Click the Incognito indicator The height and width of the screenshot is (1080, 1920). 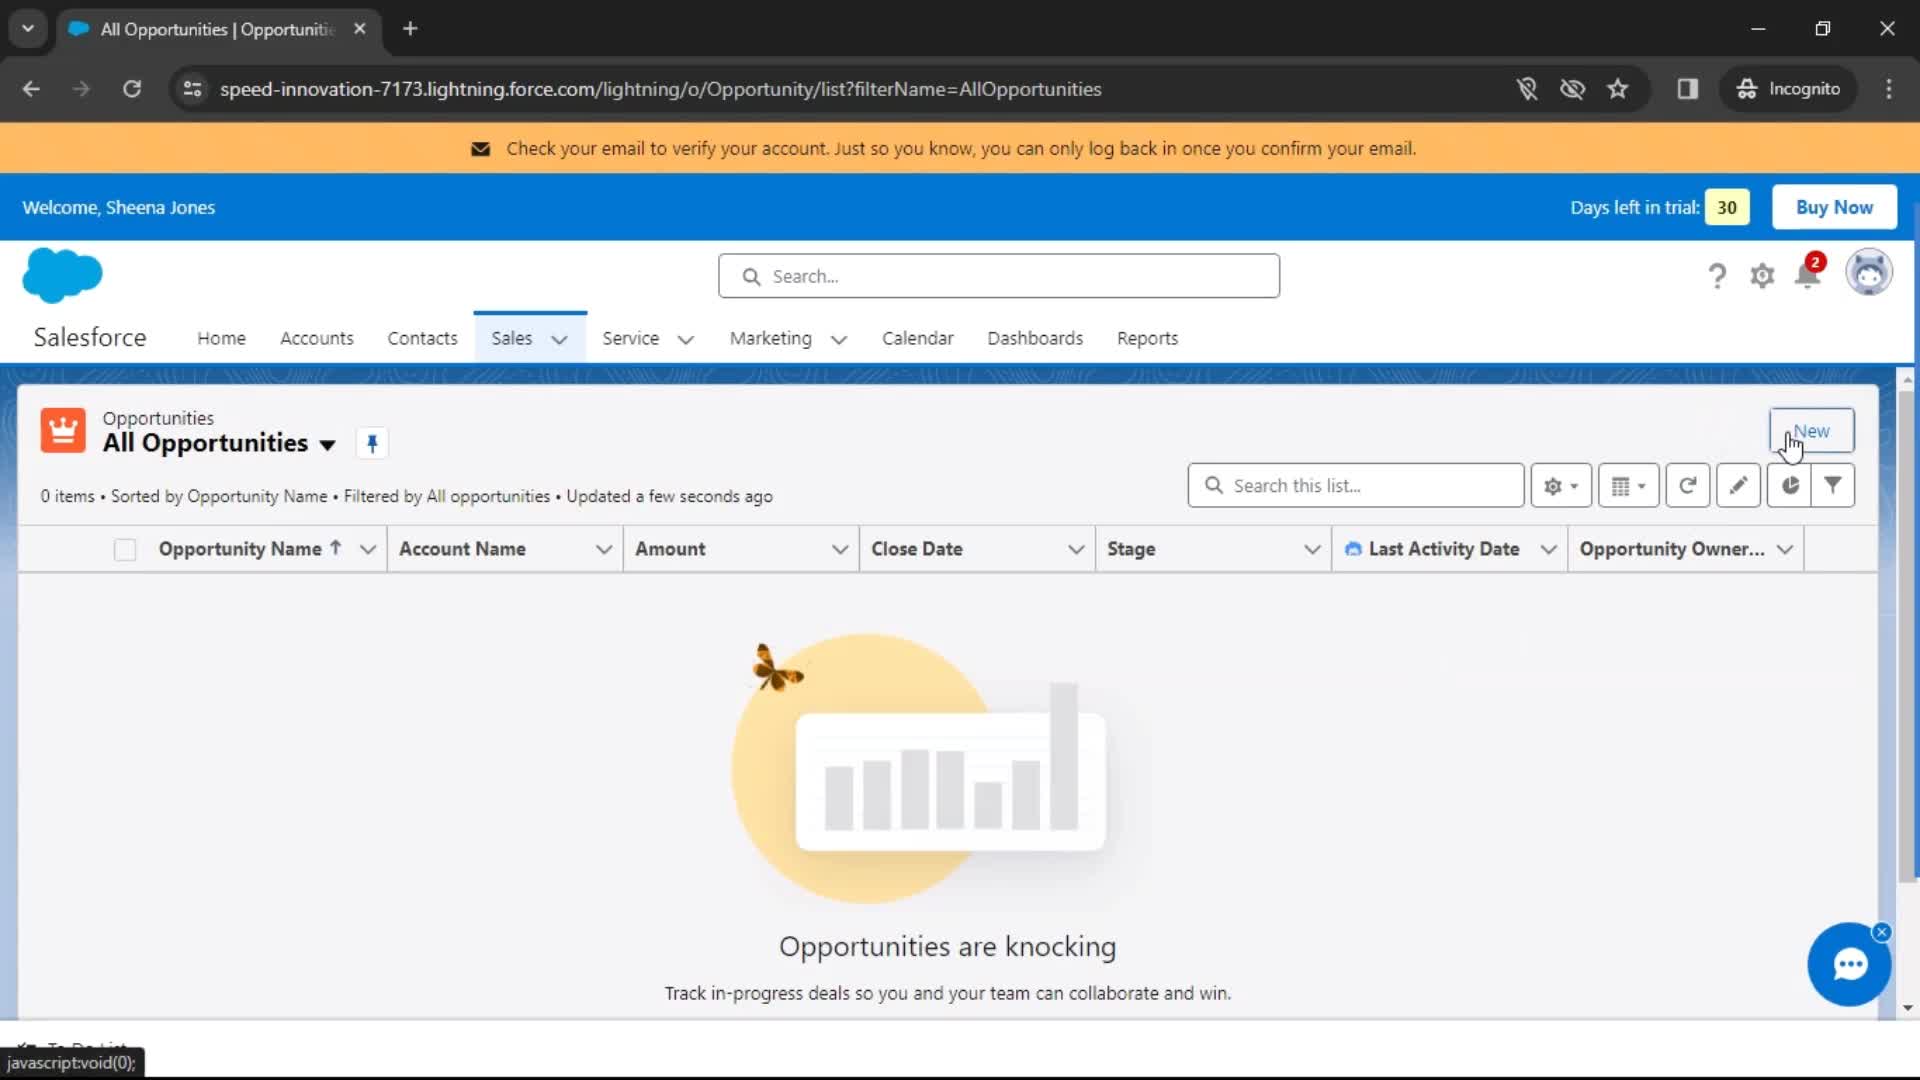[1789, 89]
